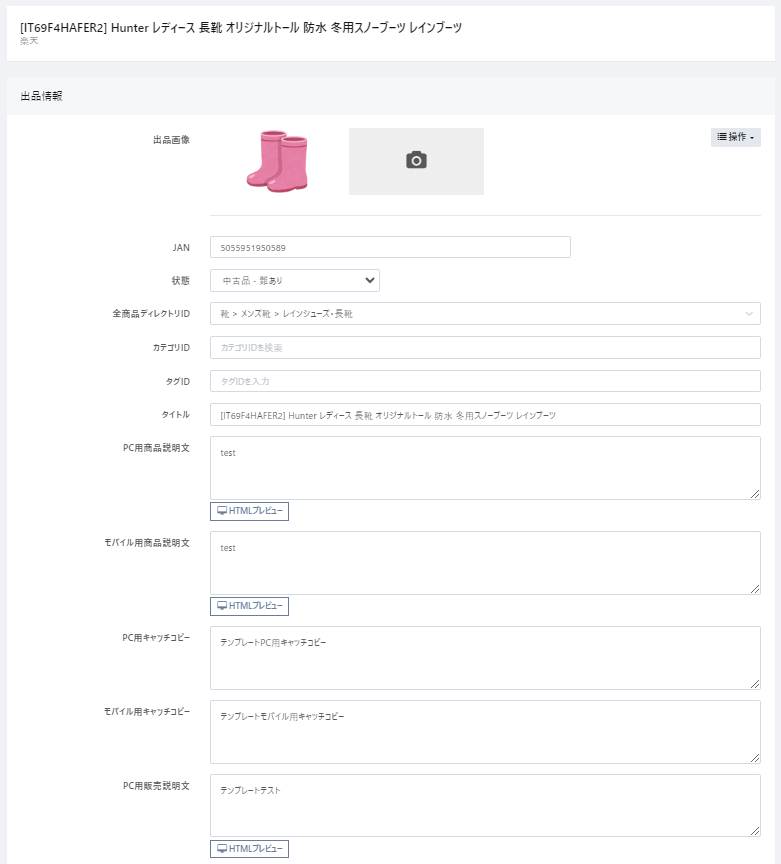Click resize handle of PC用商品説明文 textarea
The image size is (781, 864).
point(755,494)
